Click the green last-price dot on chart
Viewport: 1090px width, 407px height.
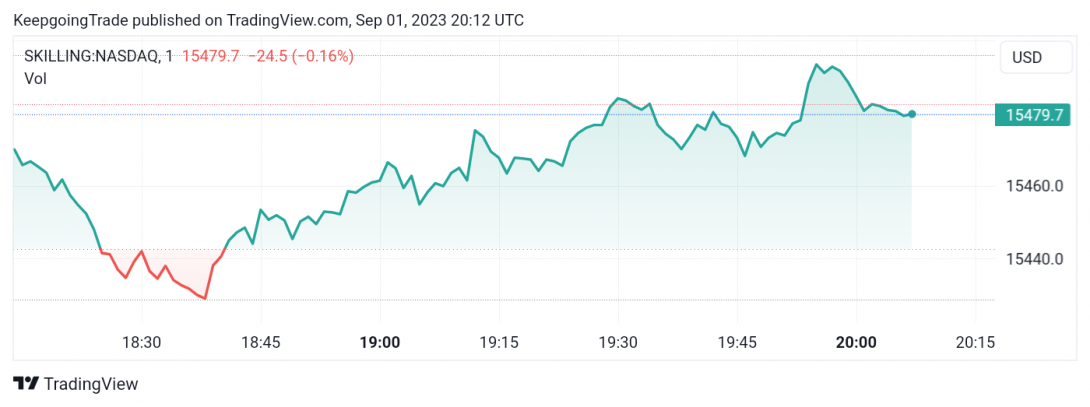pos(911,114)
